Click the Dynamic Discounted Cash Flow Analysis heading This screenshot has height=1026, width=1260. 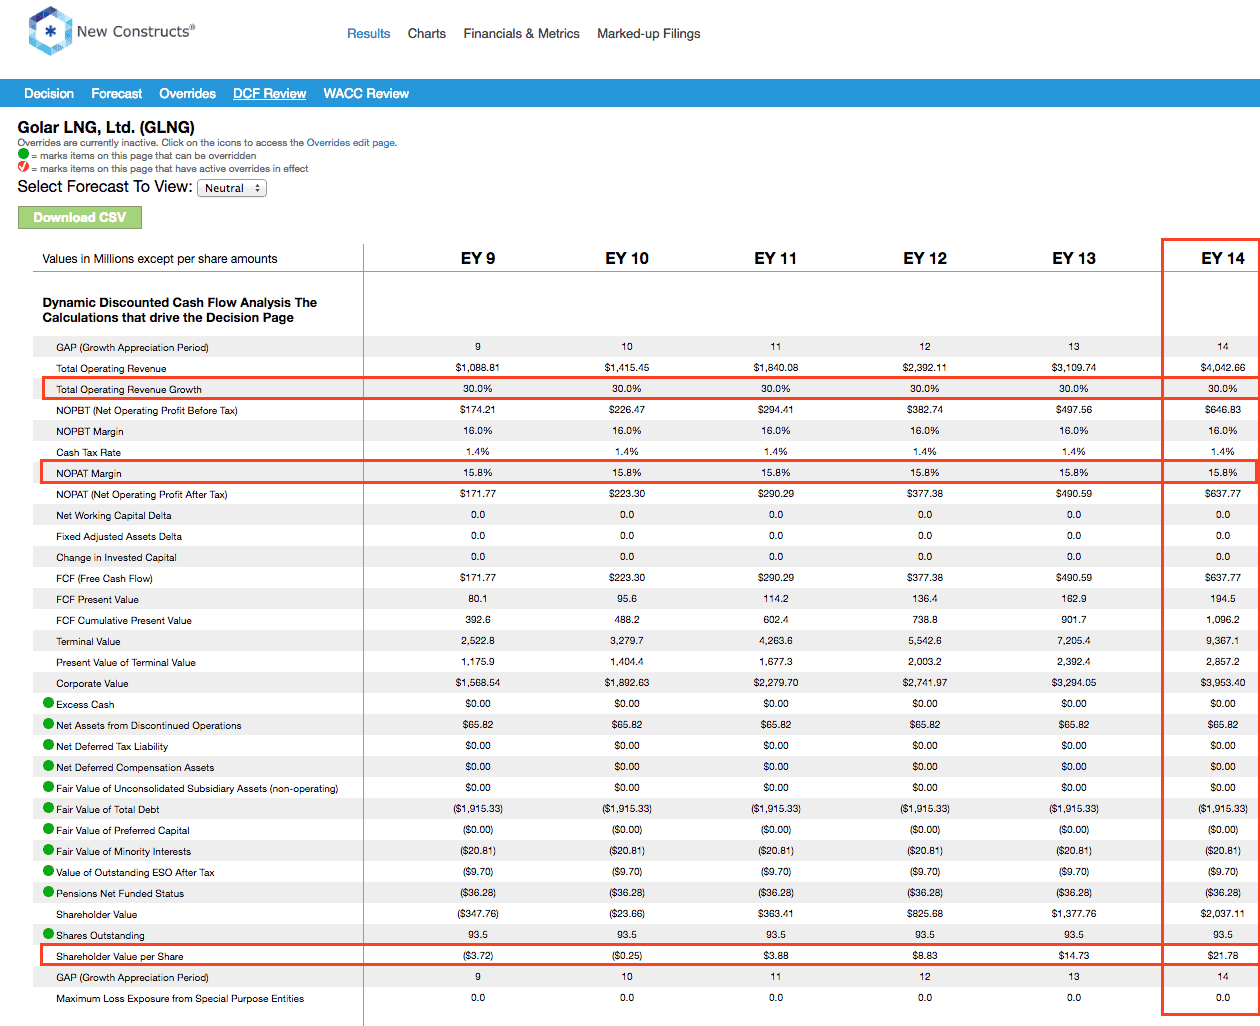tap(180, 310)
